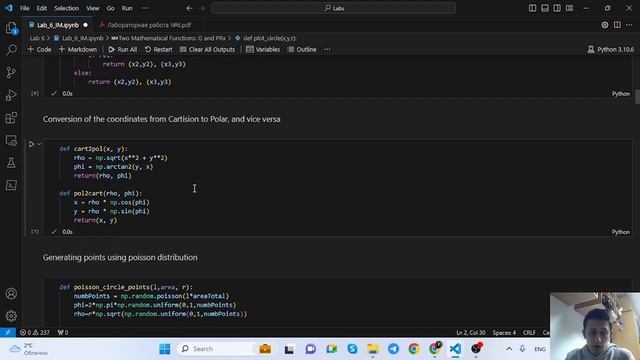
Task: Open the Go menu
Action: pos(111,8)
